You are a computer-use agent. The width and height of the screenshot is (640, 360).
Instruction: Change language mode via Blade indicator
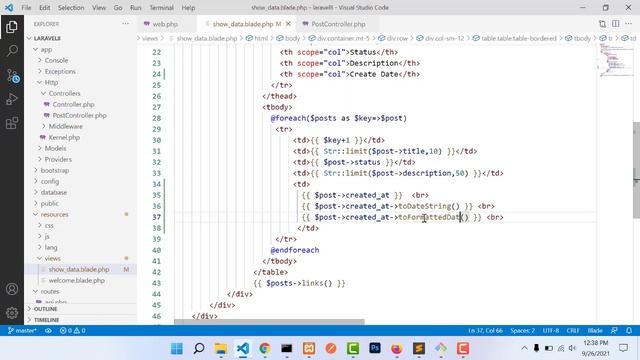point(595,331)
